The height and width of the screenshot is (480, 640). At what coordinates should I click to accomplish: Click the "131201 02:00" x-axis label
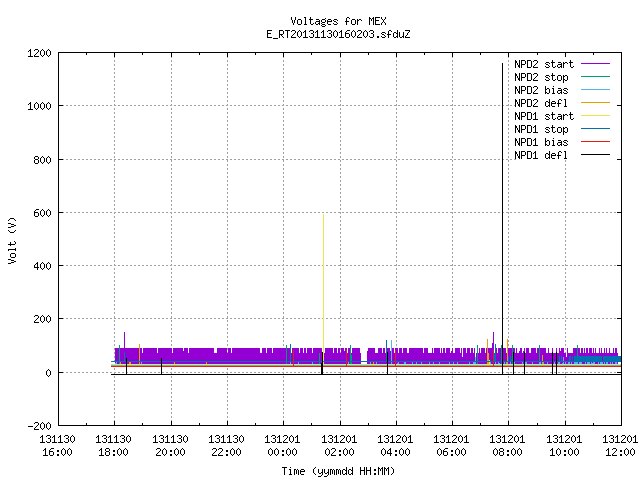[x=339, y=446]
